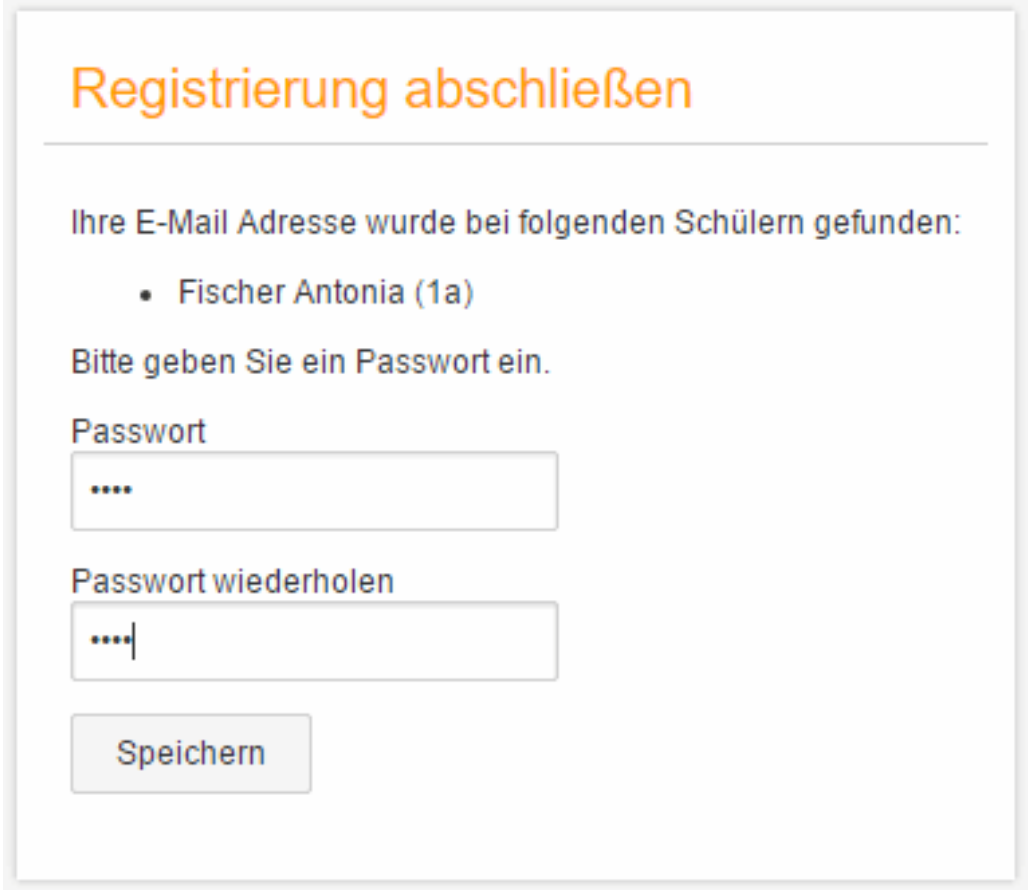Focus the Passwort wiederholen input field
The image size is (1034, 890).
(x=314, y=641)
